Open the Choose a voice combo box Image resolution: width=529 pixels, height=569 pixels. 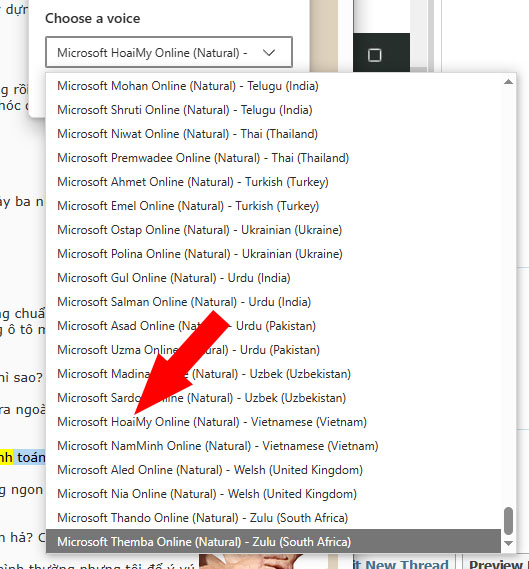pos(169,52)
